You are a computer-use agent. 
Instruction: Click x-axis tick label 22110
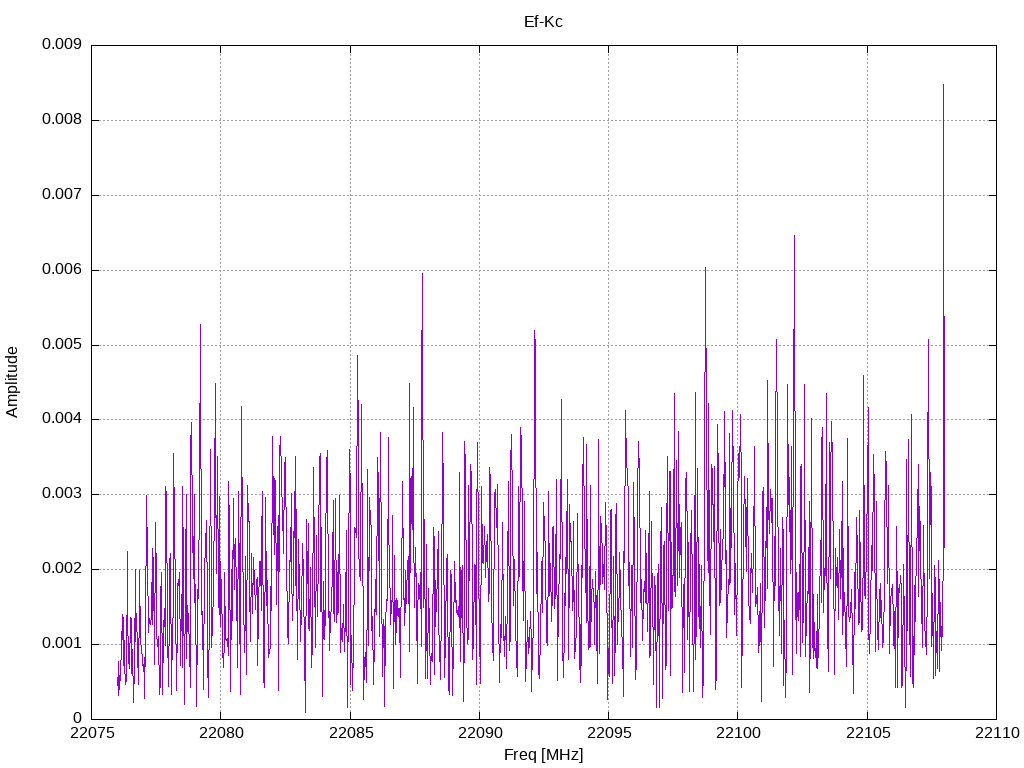pos(997,733)
